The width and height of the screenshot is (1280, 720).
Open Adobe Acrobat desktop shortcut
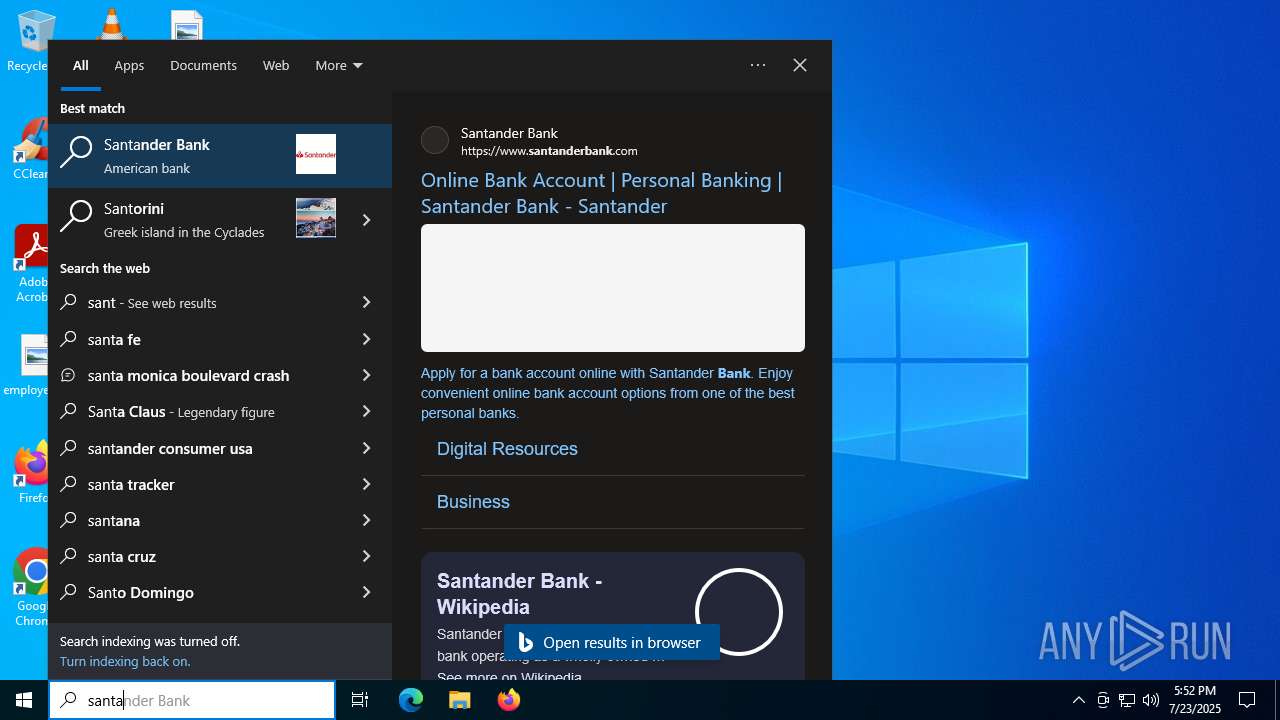(32, 264)
